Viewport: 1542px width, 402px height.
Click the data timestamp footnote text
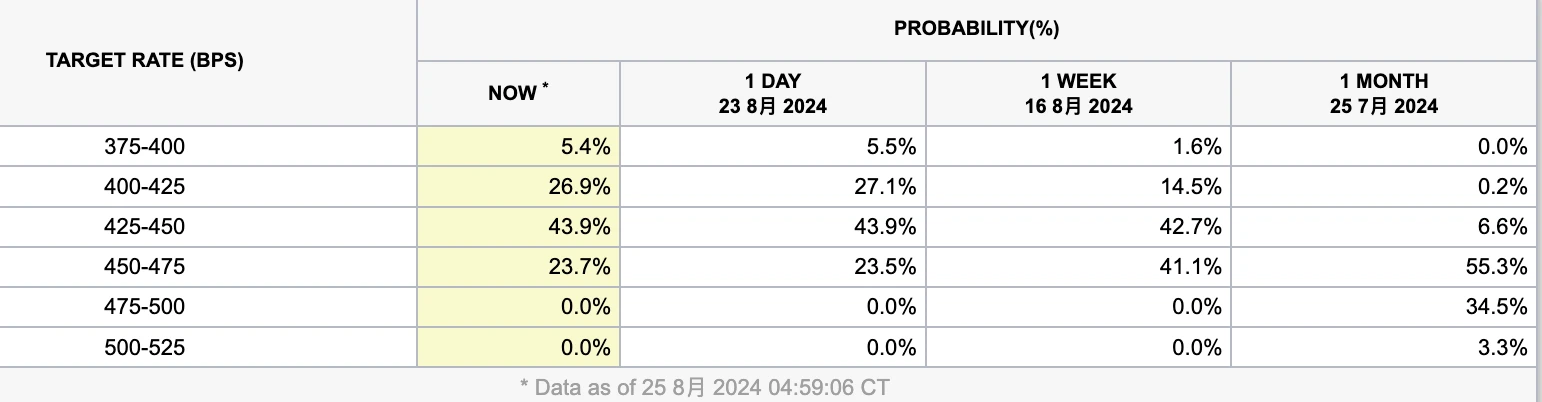[705, 386]
